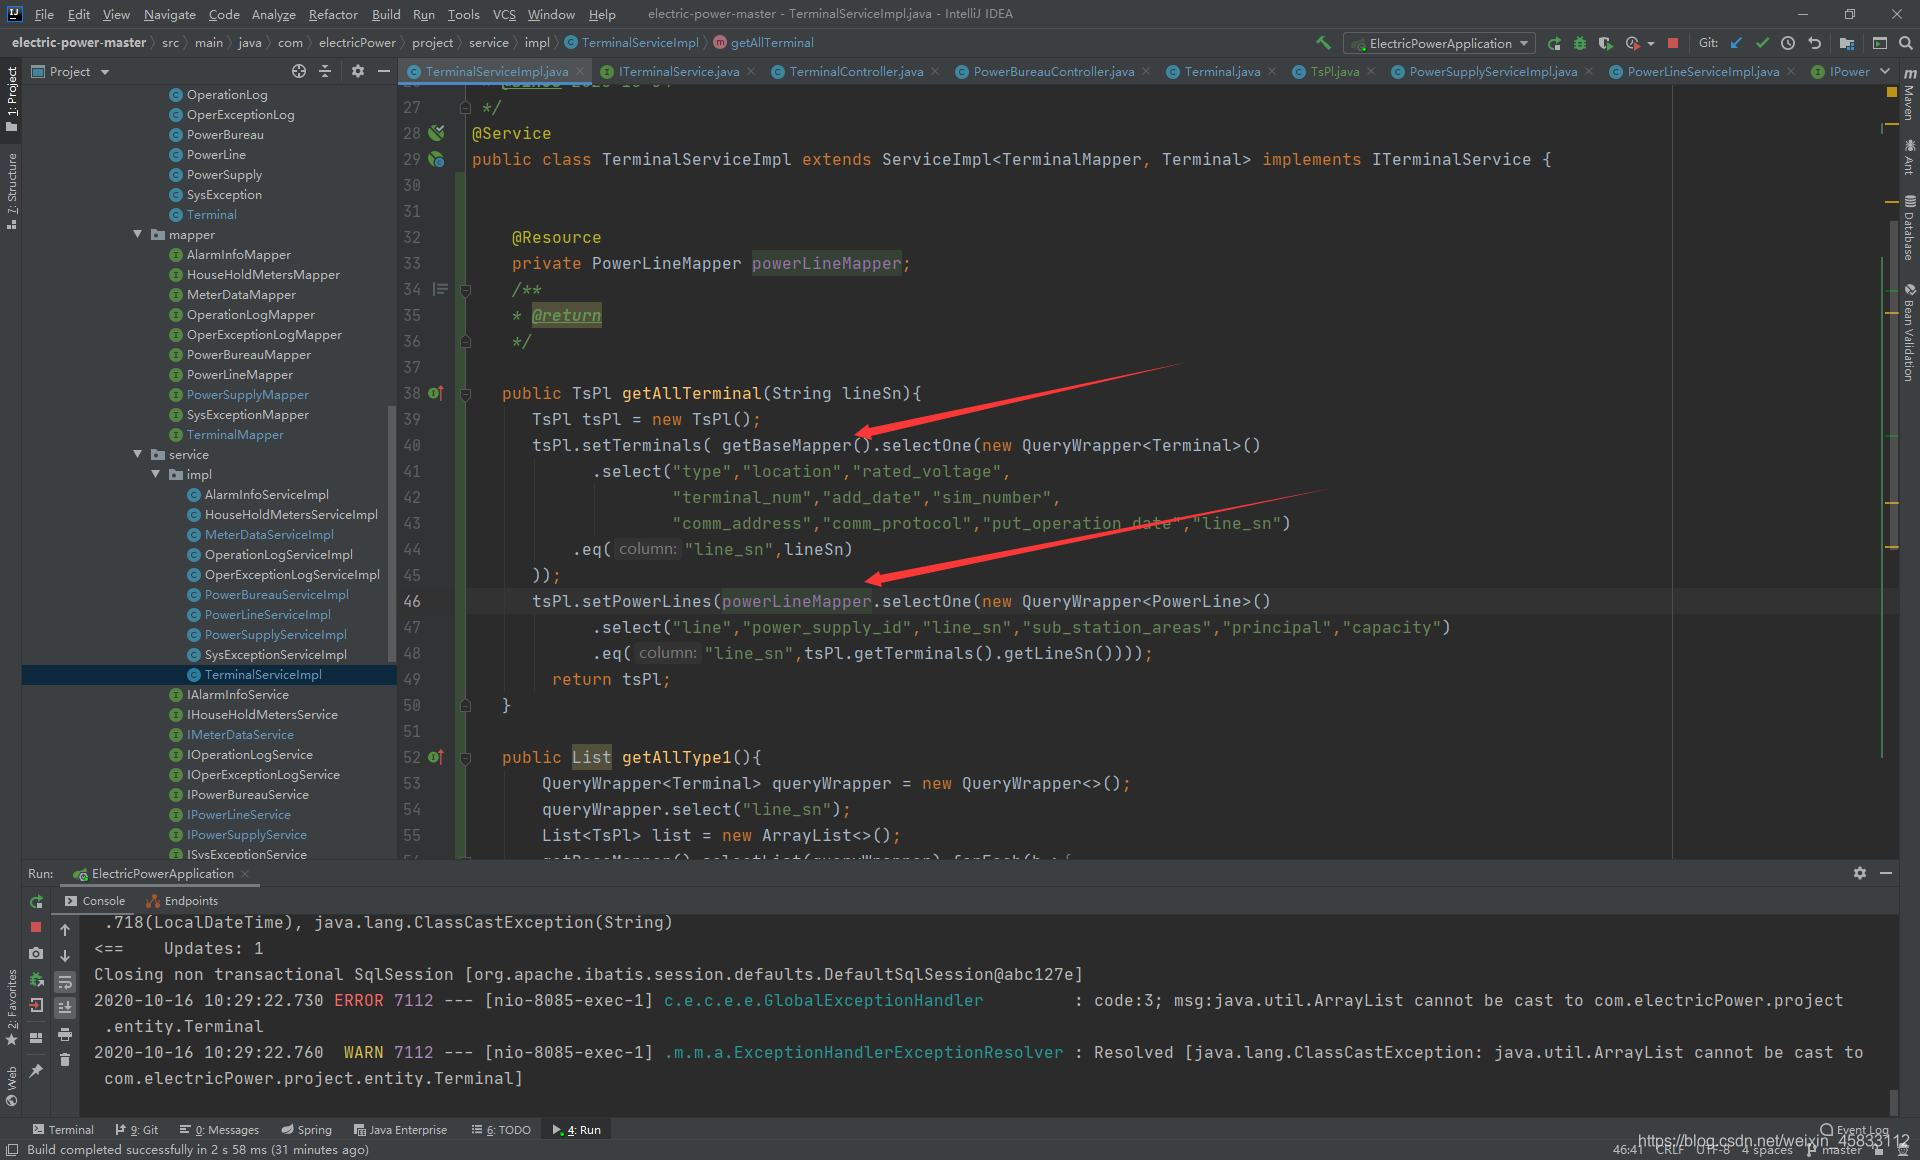Toggle the pin tab icon in Run panel
Image resolution: width=1920 pixels, height=1160 pixels.
point(36,1071)
